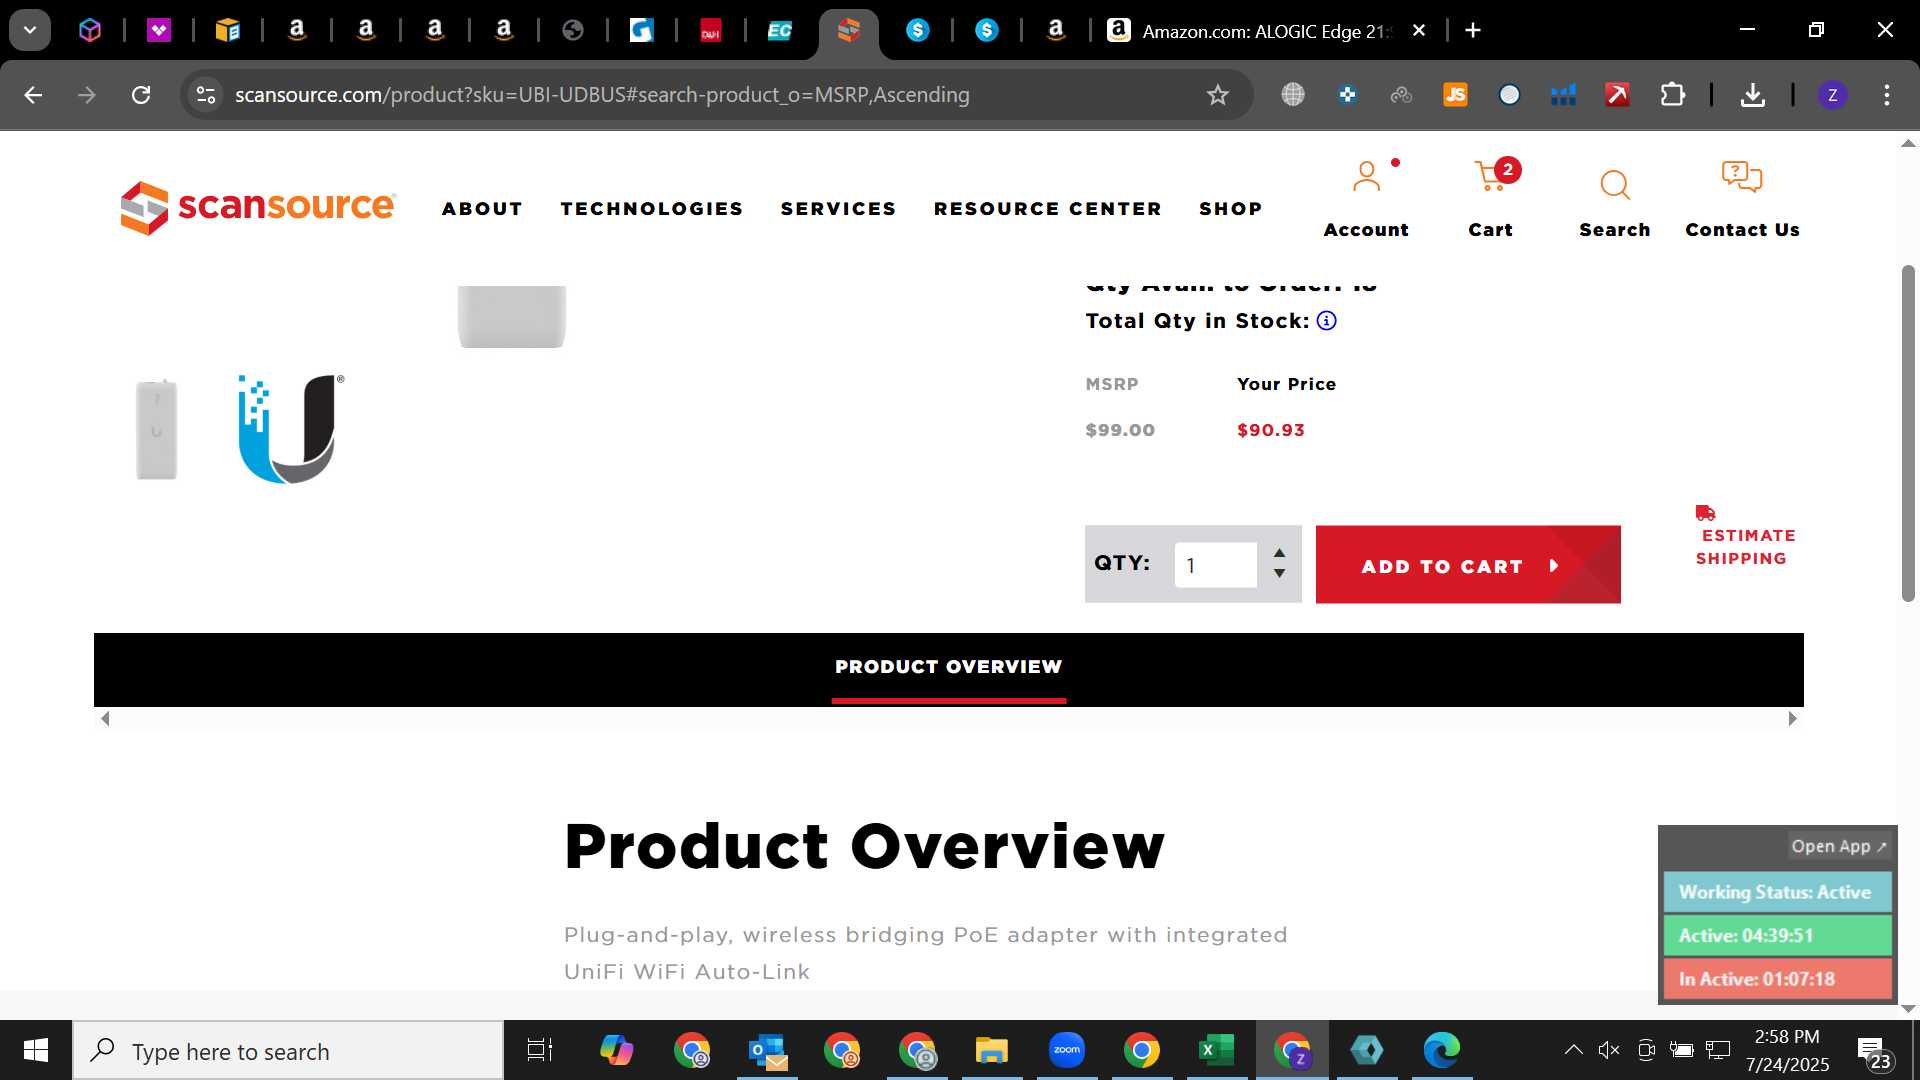Open the browser Extensions puzzle icon
This screenshot has height=1080, width=1920.
(x=1672, y=95)
